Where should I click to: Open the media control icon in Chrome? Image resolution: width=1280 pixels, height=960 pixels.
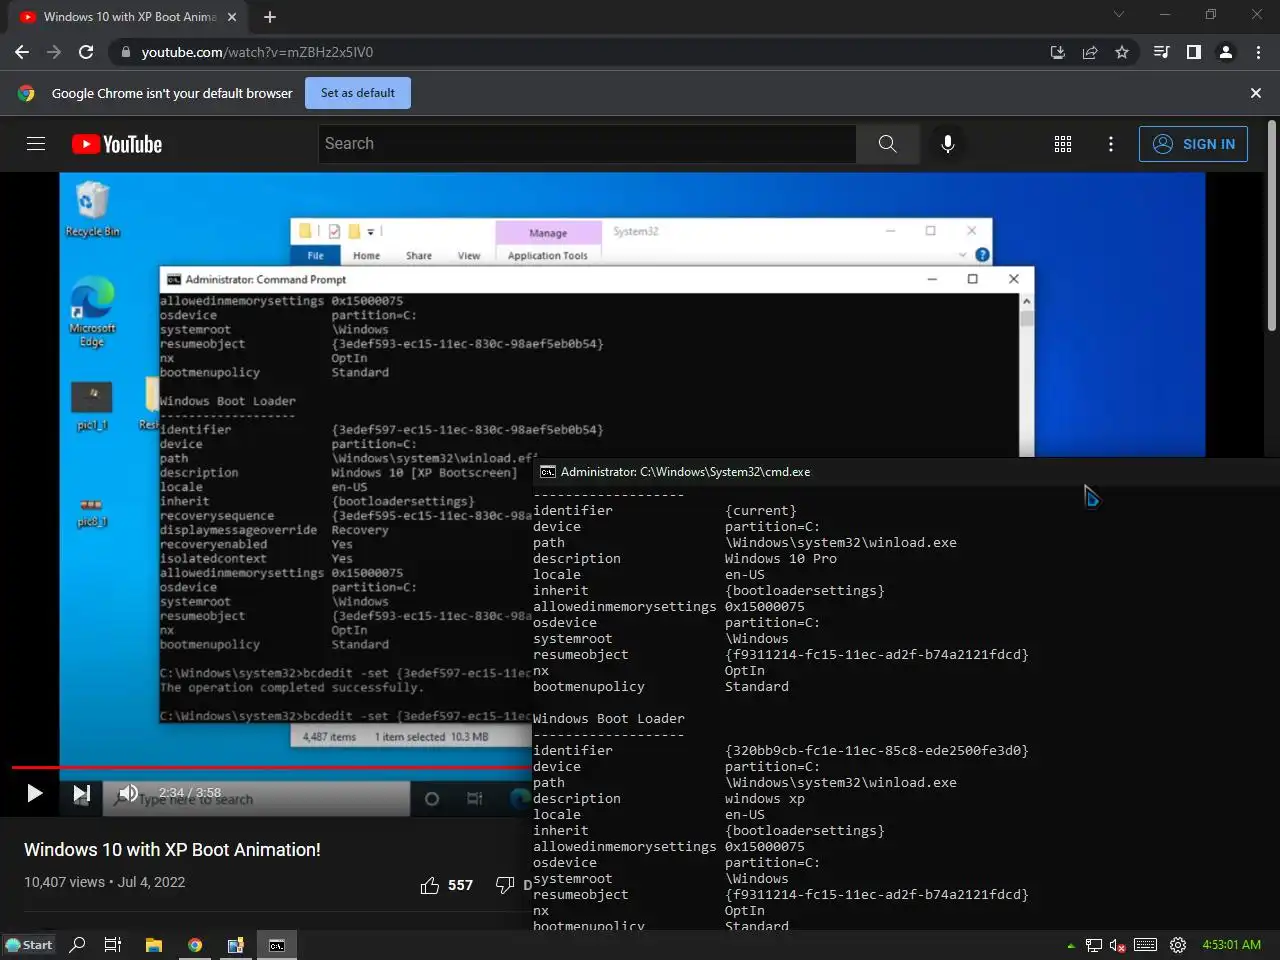coord(1161,52)
